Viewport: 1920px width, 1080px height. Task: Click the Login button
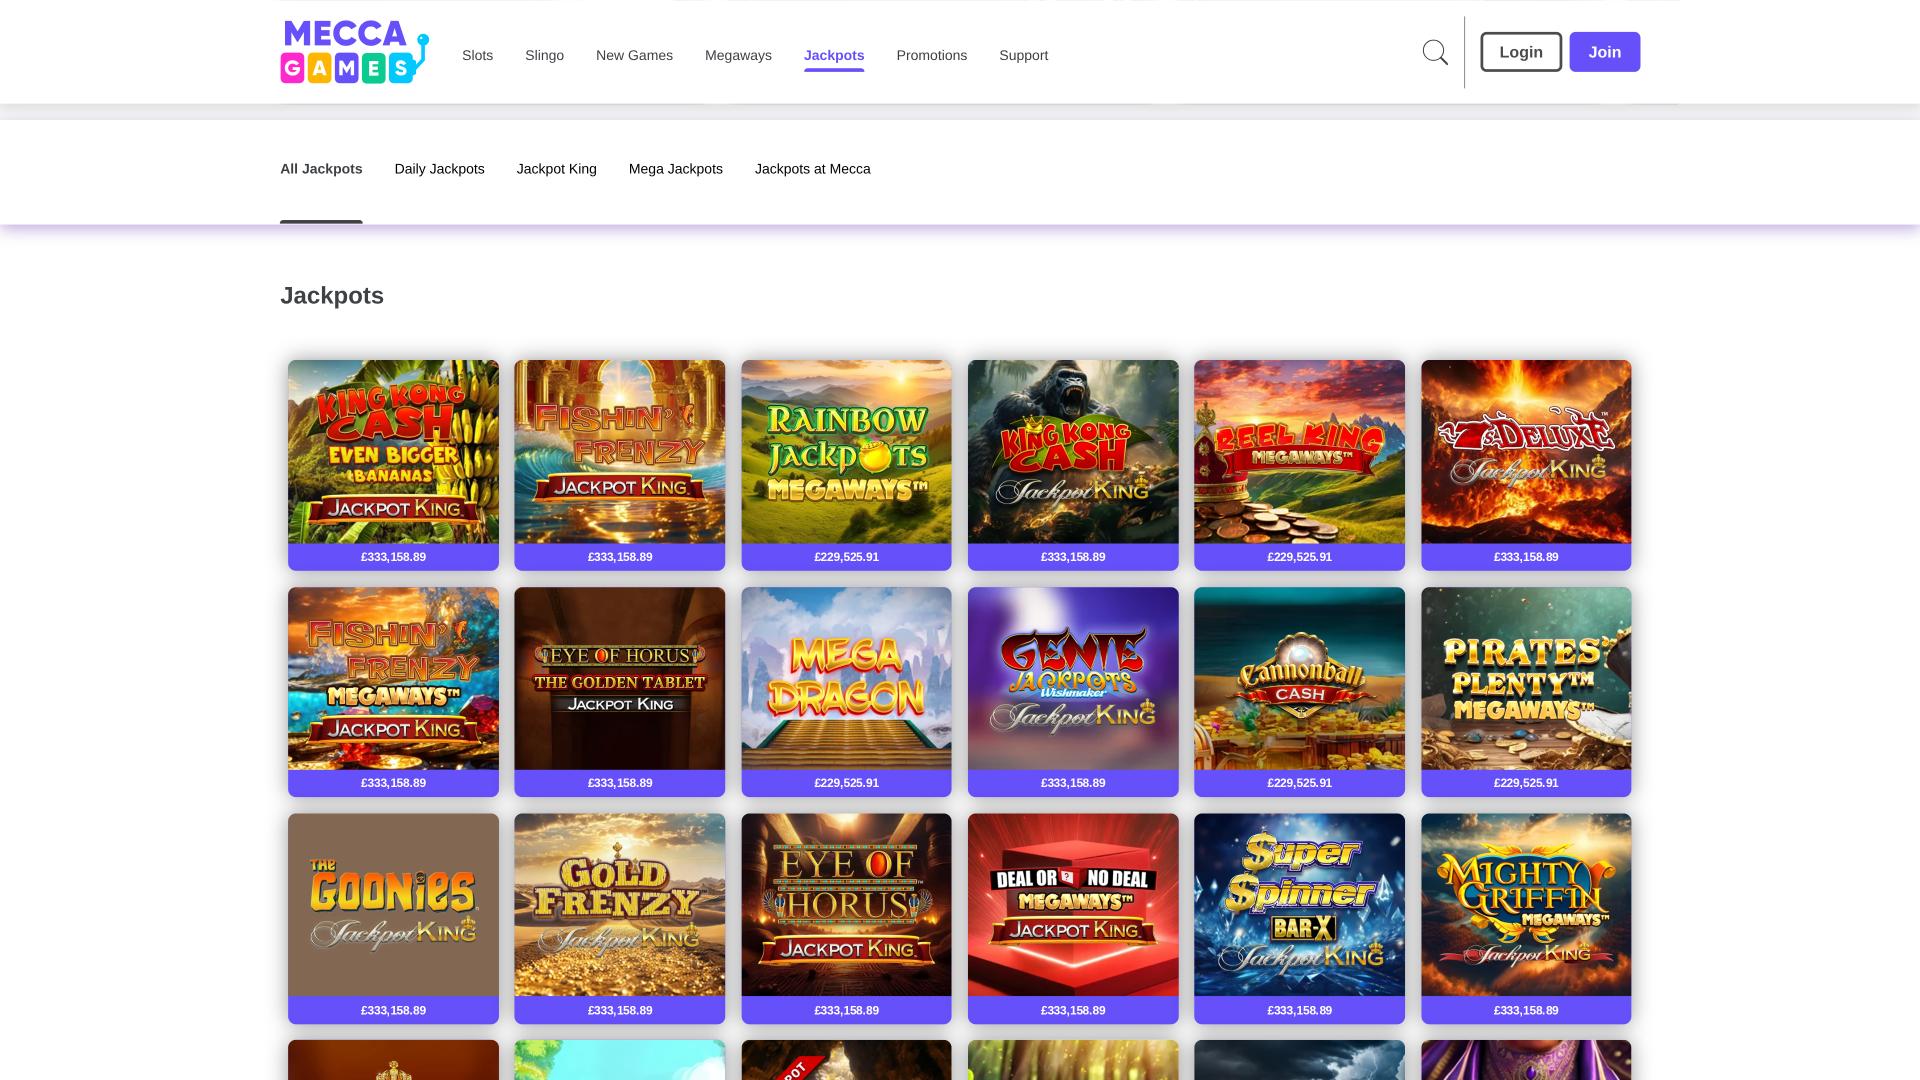(1521, 52)
